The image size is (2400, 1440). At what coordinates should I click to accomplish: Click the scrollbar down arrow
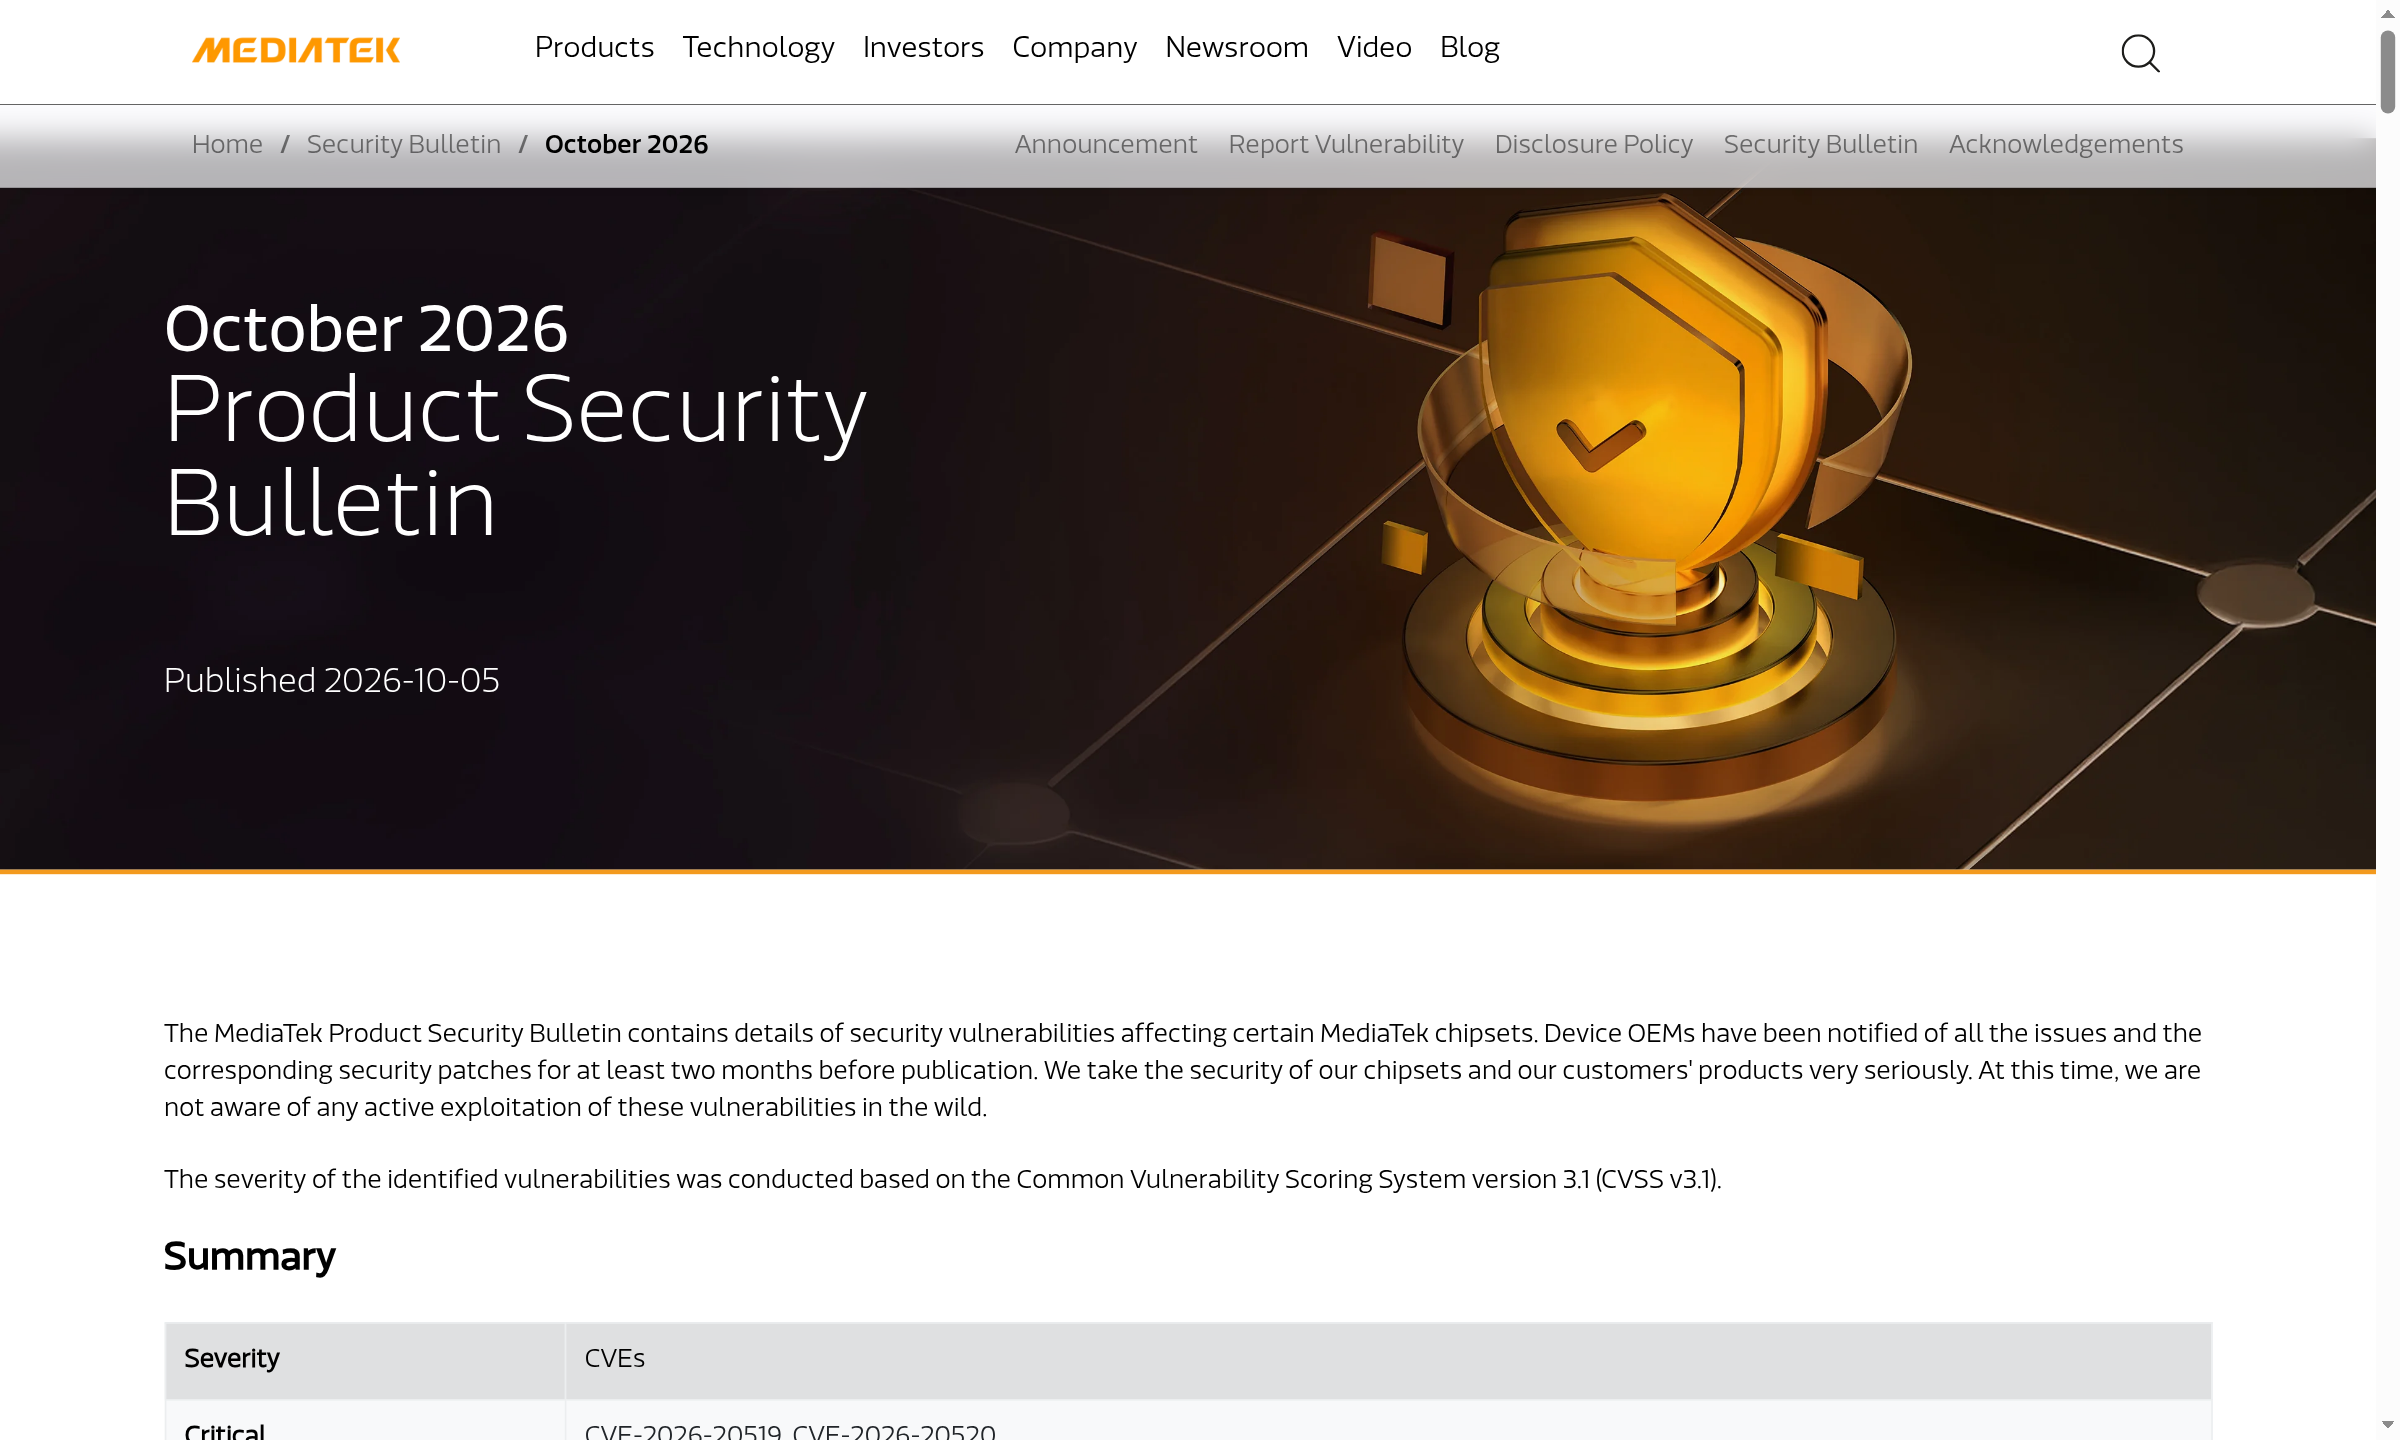coord(2388,1425)
